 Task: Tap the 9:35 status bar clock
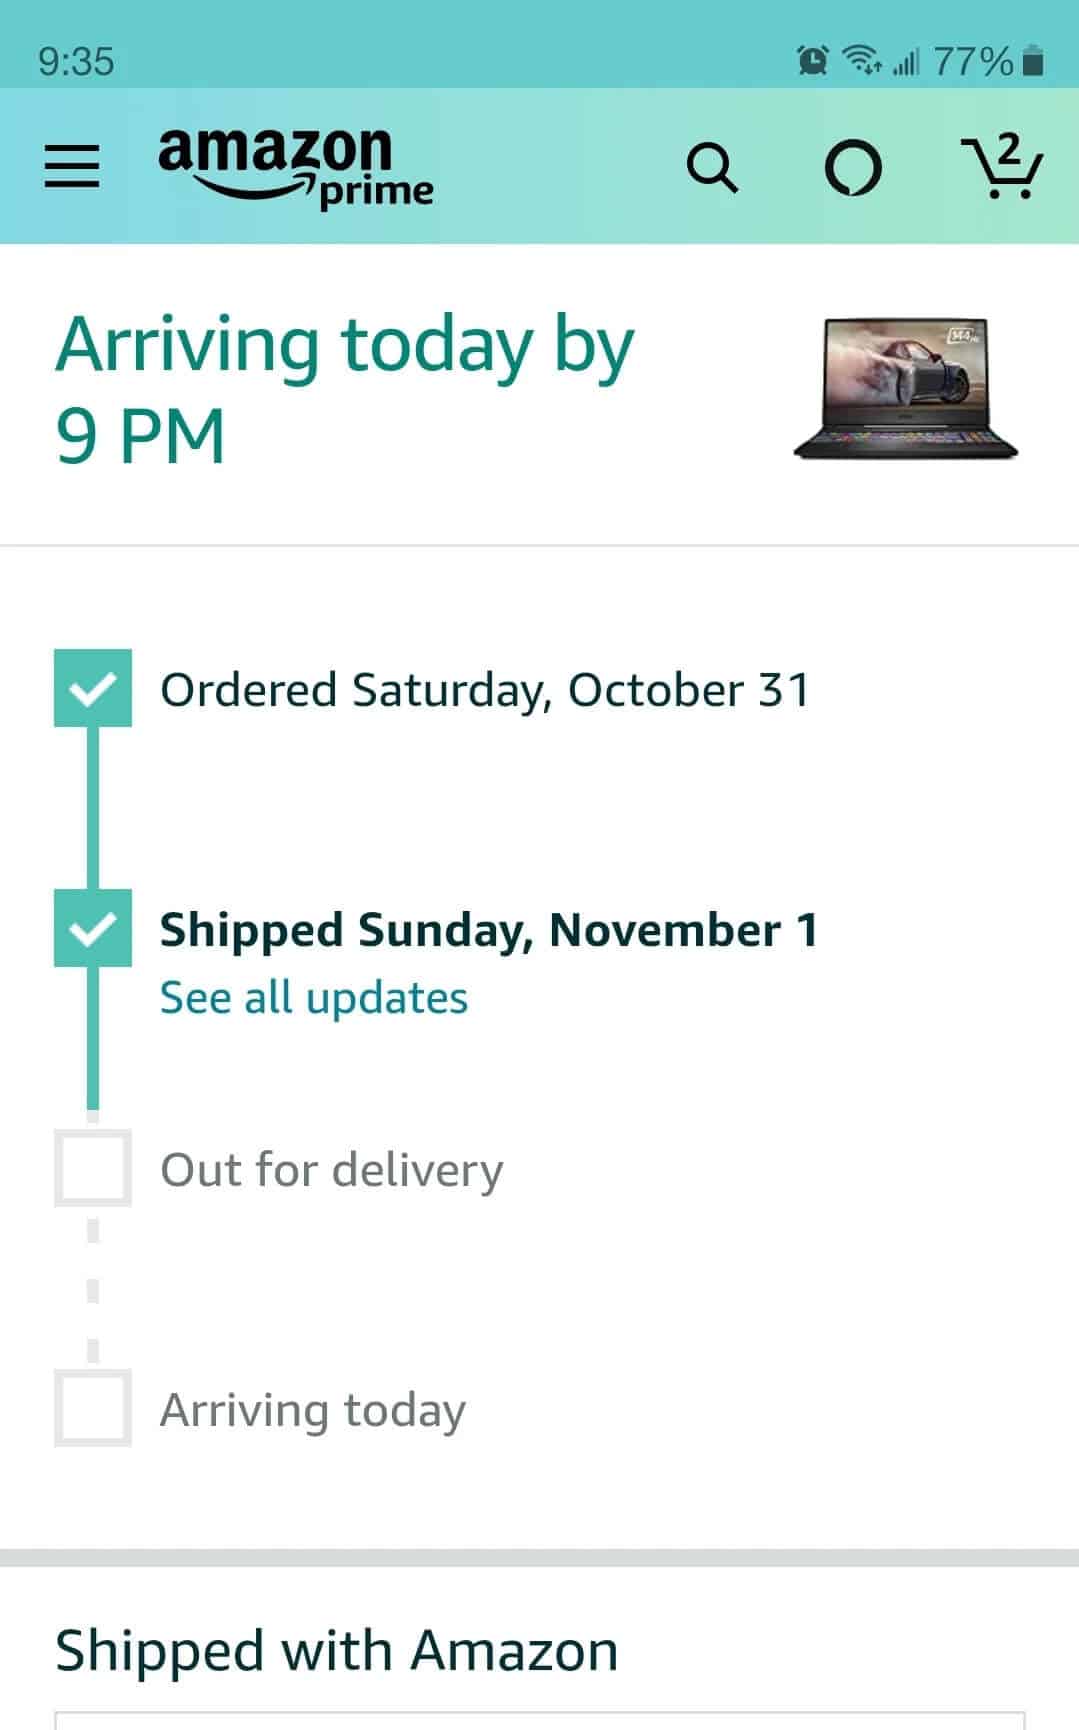point(76,62)
